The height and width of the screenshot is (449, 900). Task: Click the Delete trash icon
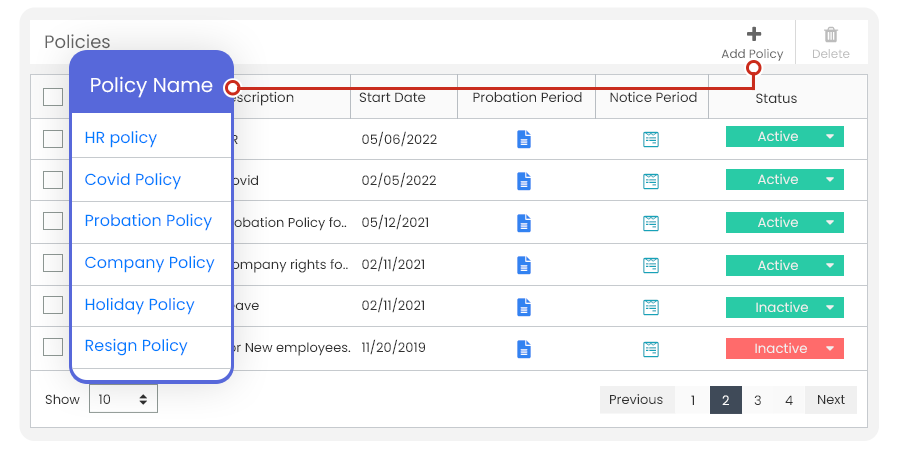pyautogui.click(x=831, y=34)
